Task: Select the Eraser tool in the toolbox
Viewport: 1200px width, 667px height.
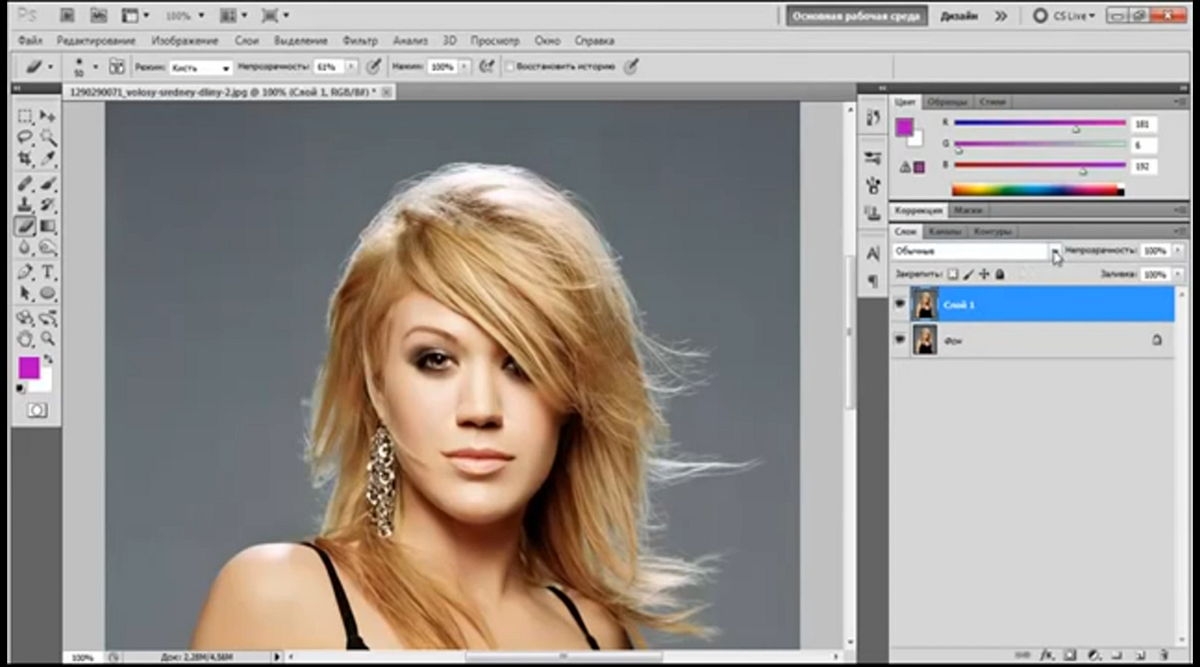Action: click(x=26, y=226)
